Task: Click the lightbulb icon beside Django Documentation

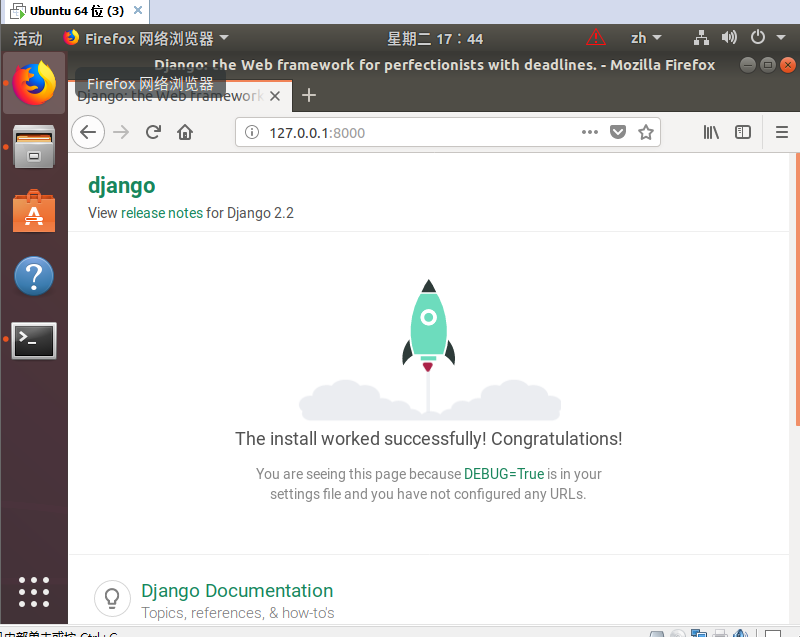Action: [x=112, y=598]
